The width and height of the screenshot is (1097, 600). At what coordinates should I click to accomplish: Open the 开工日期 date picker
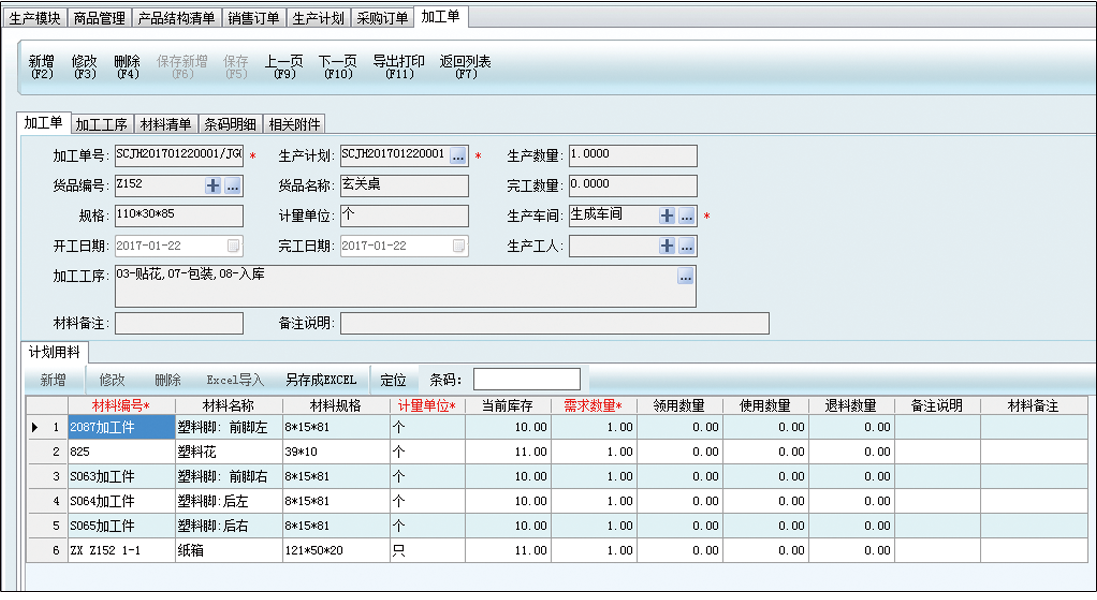[233, 246]
